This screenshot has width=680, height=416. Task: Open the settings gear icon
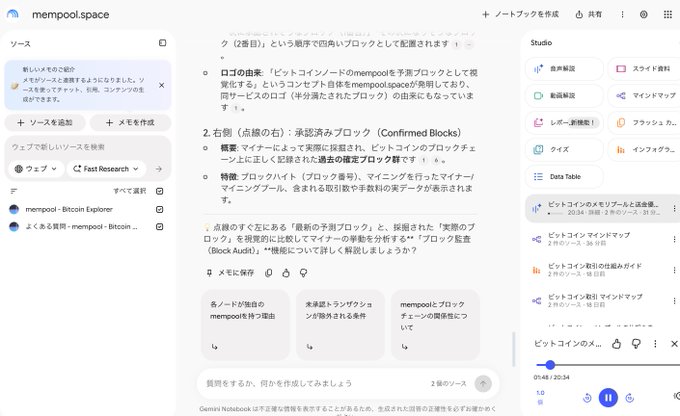(644, 14)
